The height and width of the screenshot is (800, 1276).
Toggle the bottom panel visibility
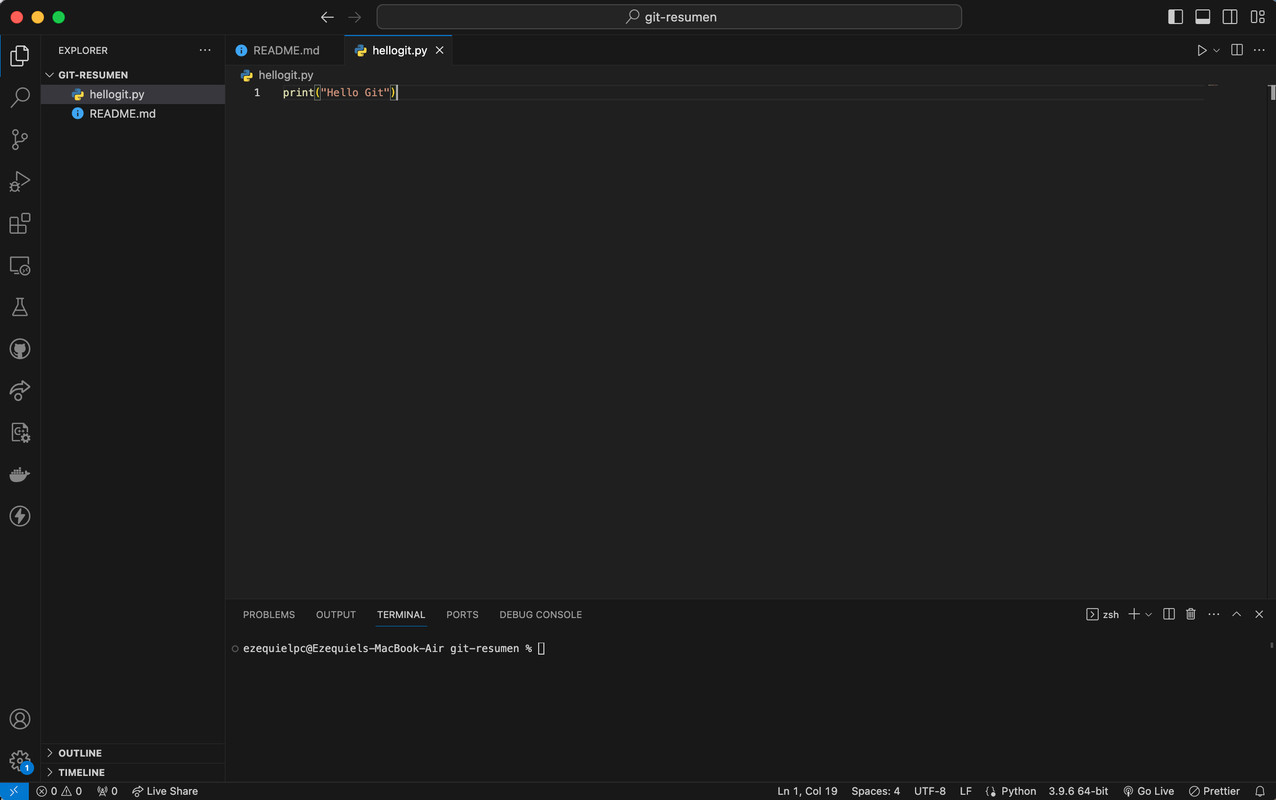(x=1203, y=17)
